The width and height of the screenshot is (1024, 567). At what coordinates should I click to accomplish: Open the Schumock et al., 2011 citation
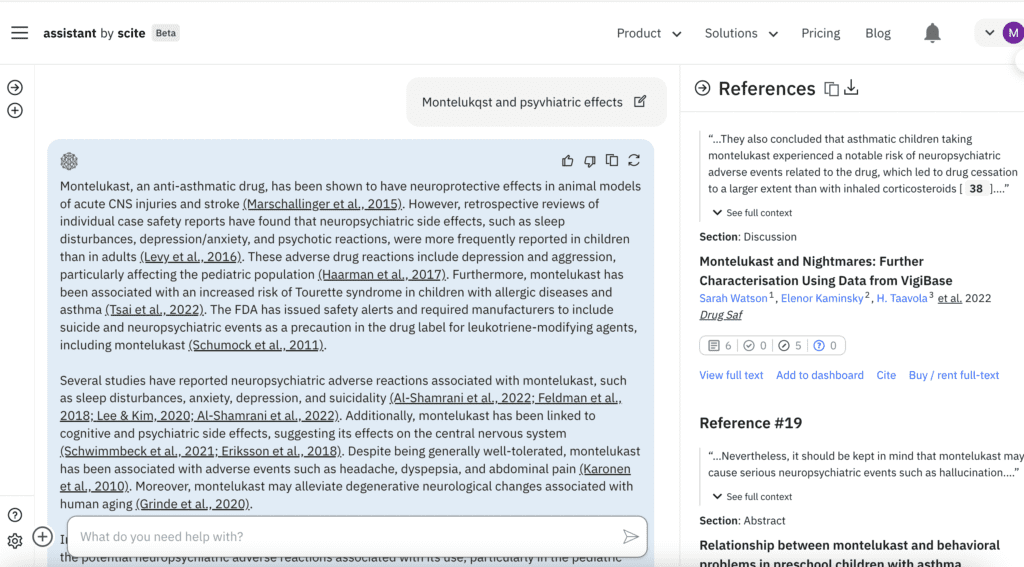(x=256, y=345)
